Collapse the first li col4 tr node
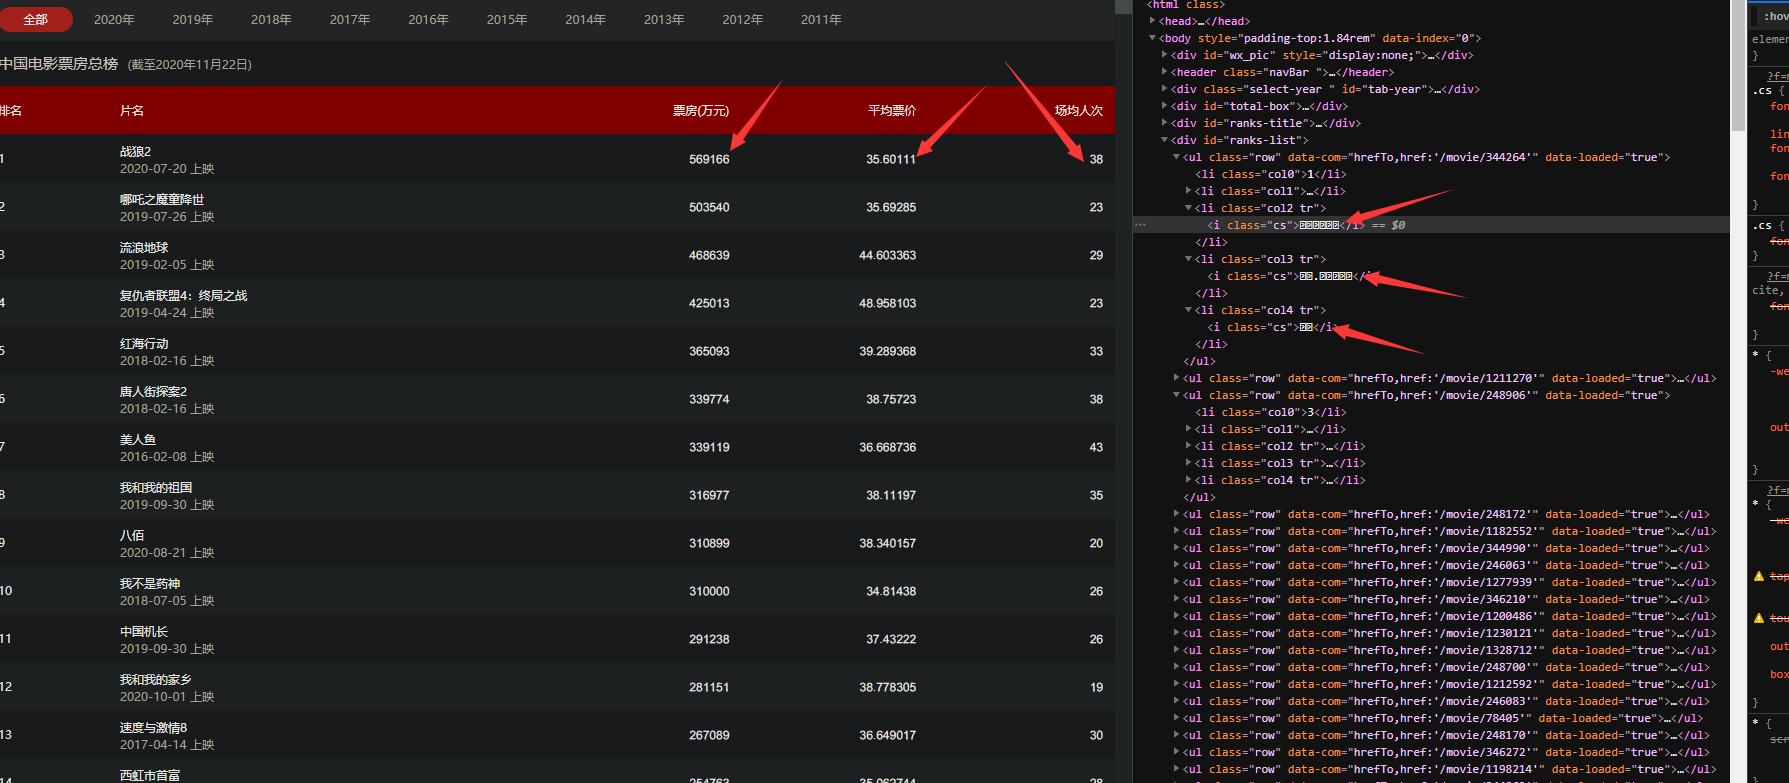Image resolution: width=1789 pixels, height=783 pixels. [1189, 310]
